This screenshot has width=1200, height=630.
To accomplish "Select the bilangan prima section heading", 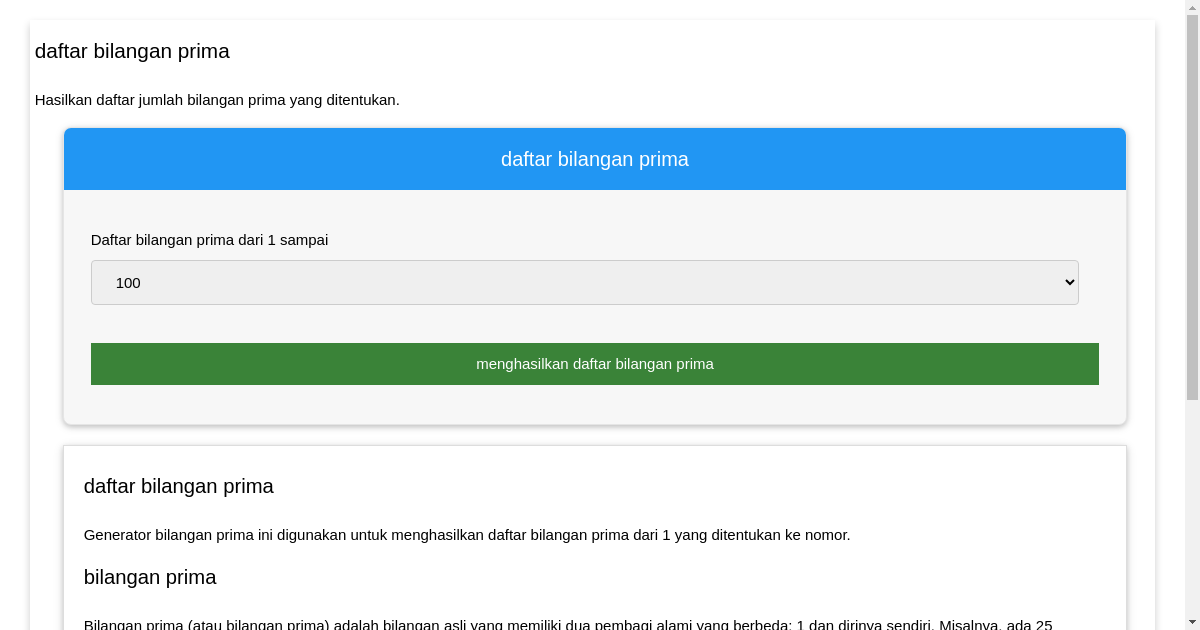I will click(x=150, y=577).
